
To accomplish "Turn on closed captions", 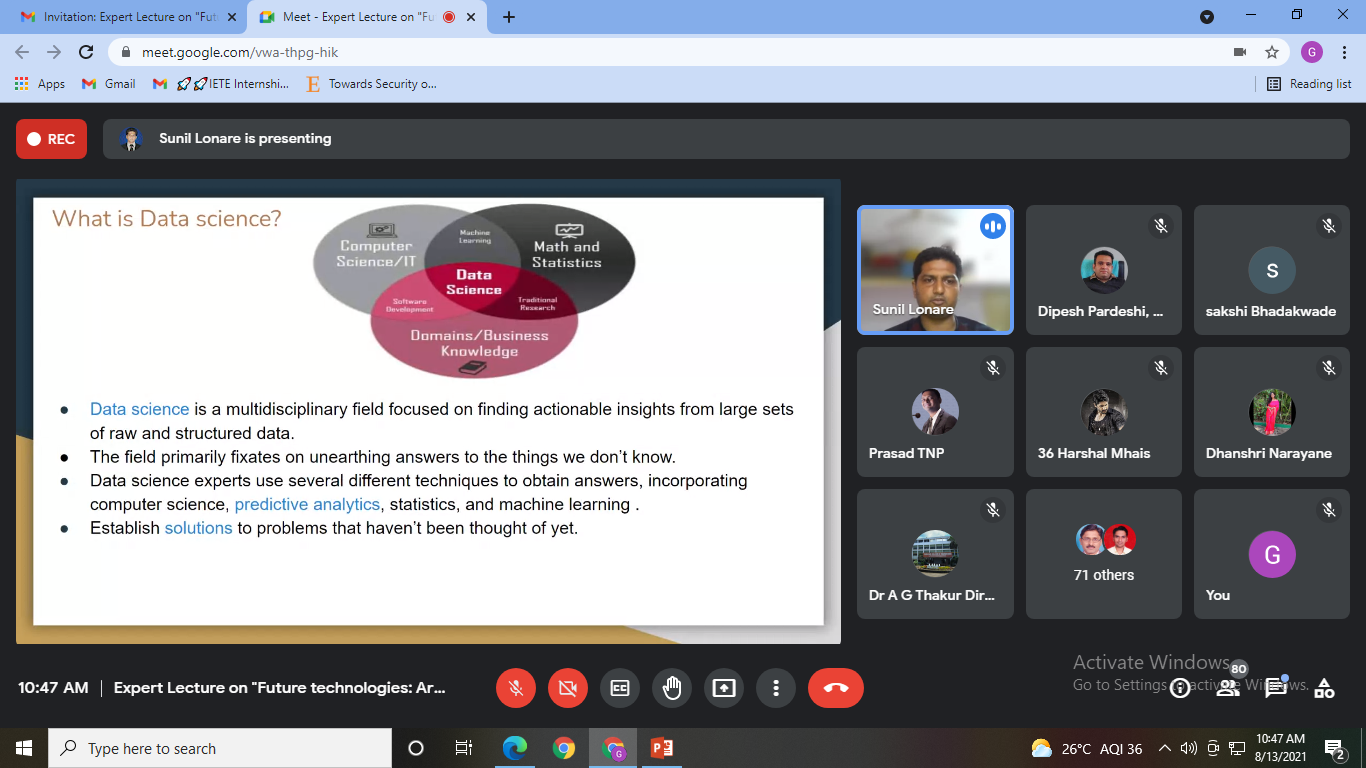I will point(620,688).
